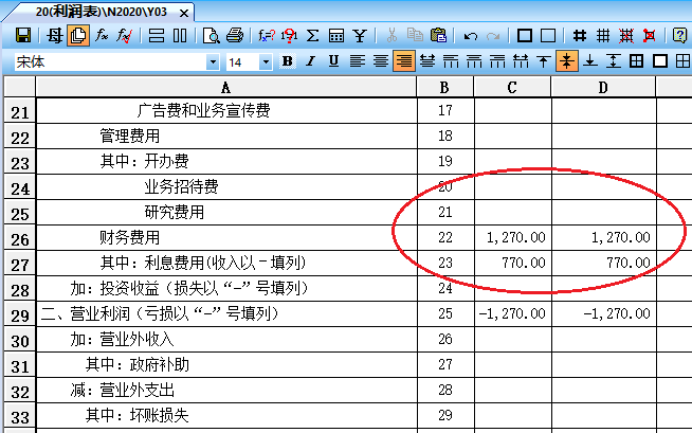692x433 pixels.
Task: Select column C header
Action: (x=512, y=87)
